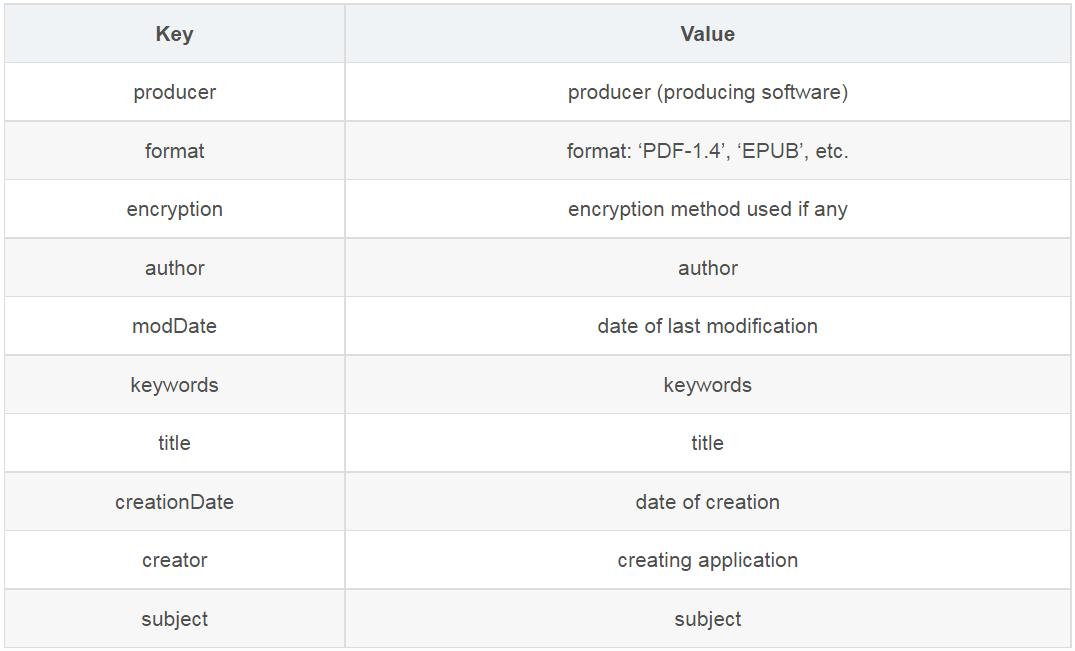This screenshot has height=651, width=1075.
Task: Select the format: 'PDF-1.4', 'EPUB' value cell
Action: coord(707,151)
